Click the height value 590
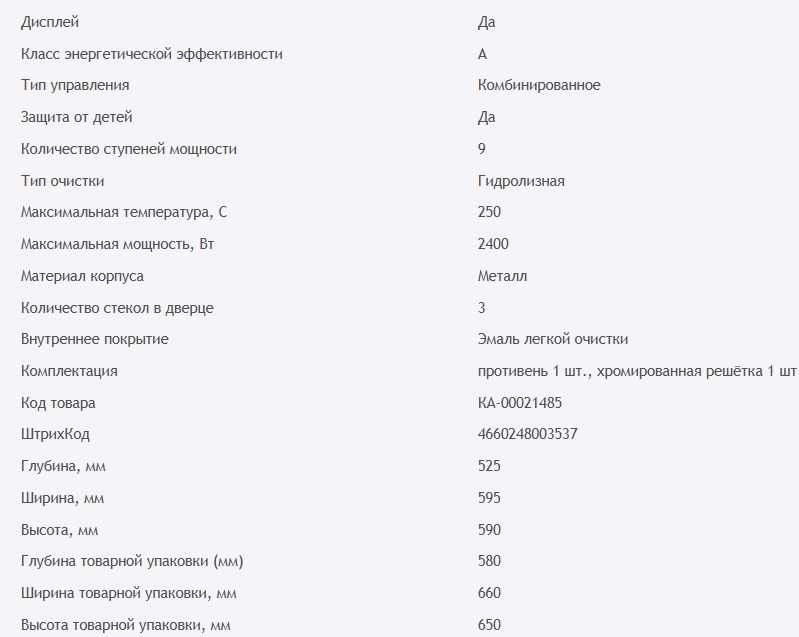This screenshot has height=637, width=799. click(490, 530)
